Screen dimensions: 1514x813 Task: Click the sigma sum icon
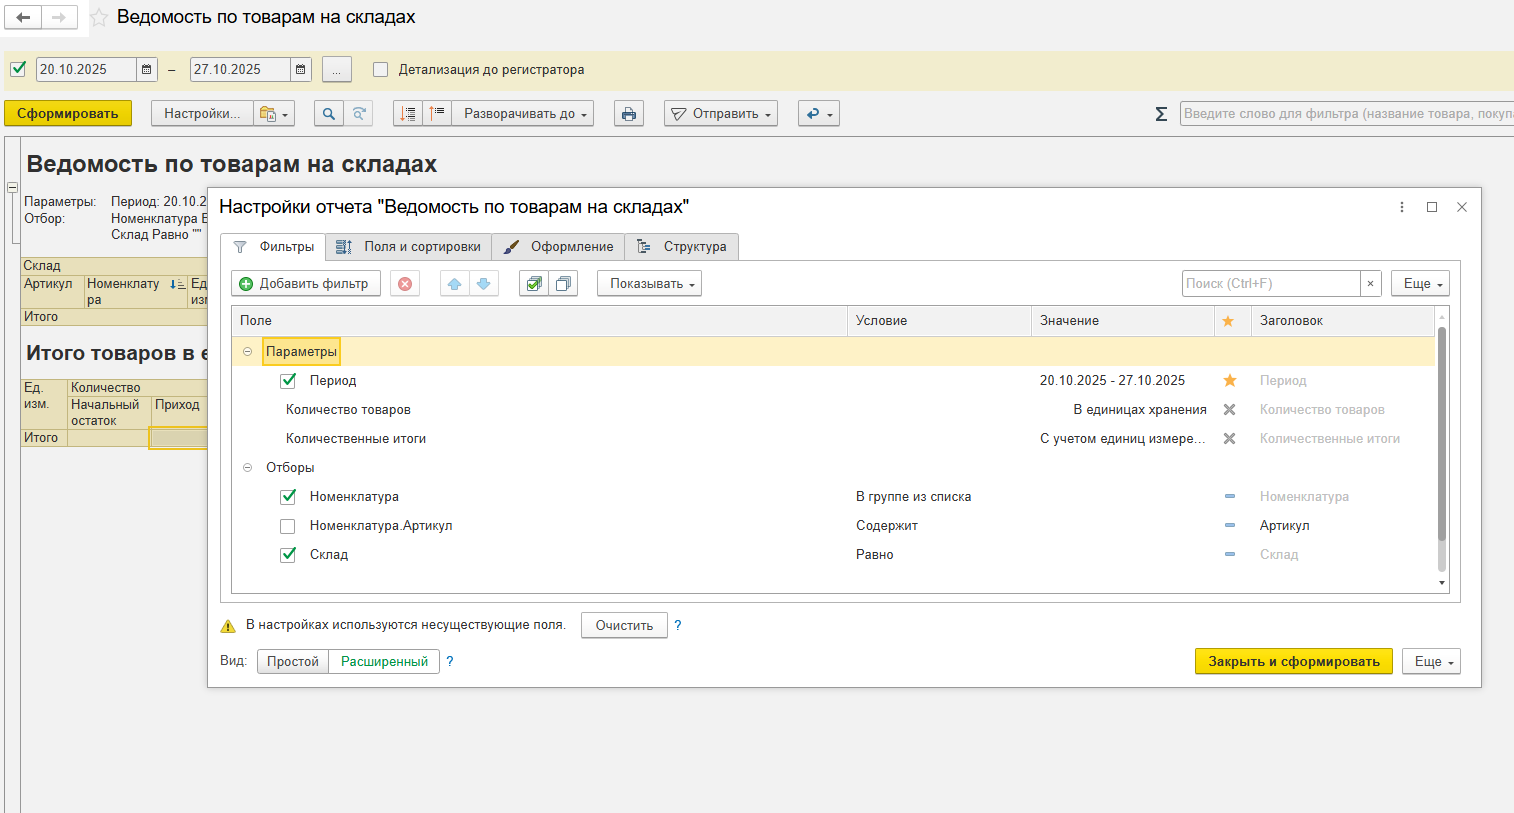point(1161,114)
